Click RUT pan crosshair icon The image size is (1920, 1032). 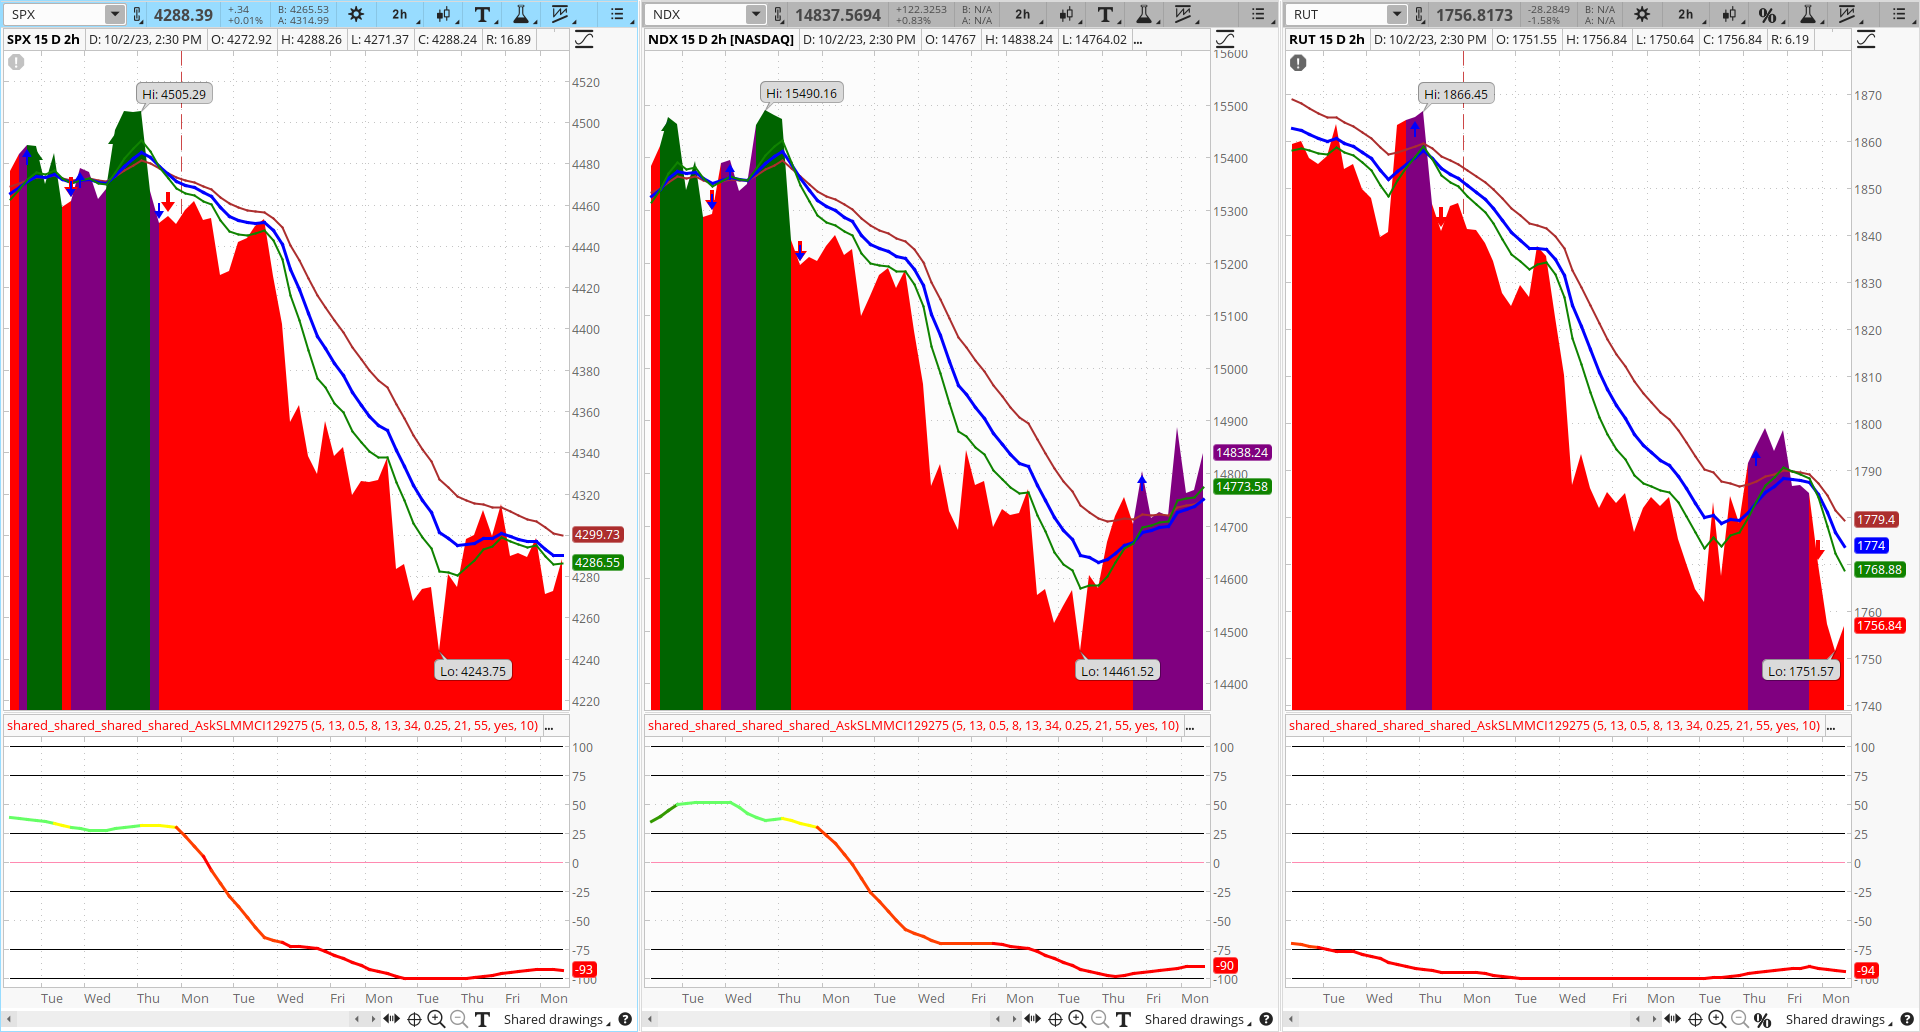(x=1695, y=1020)
